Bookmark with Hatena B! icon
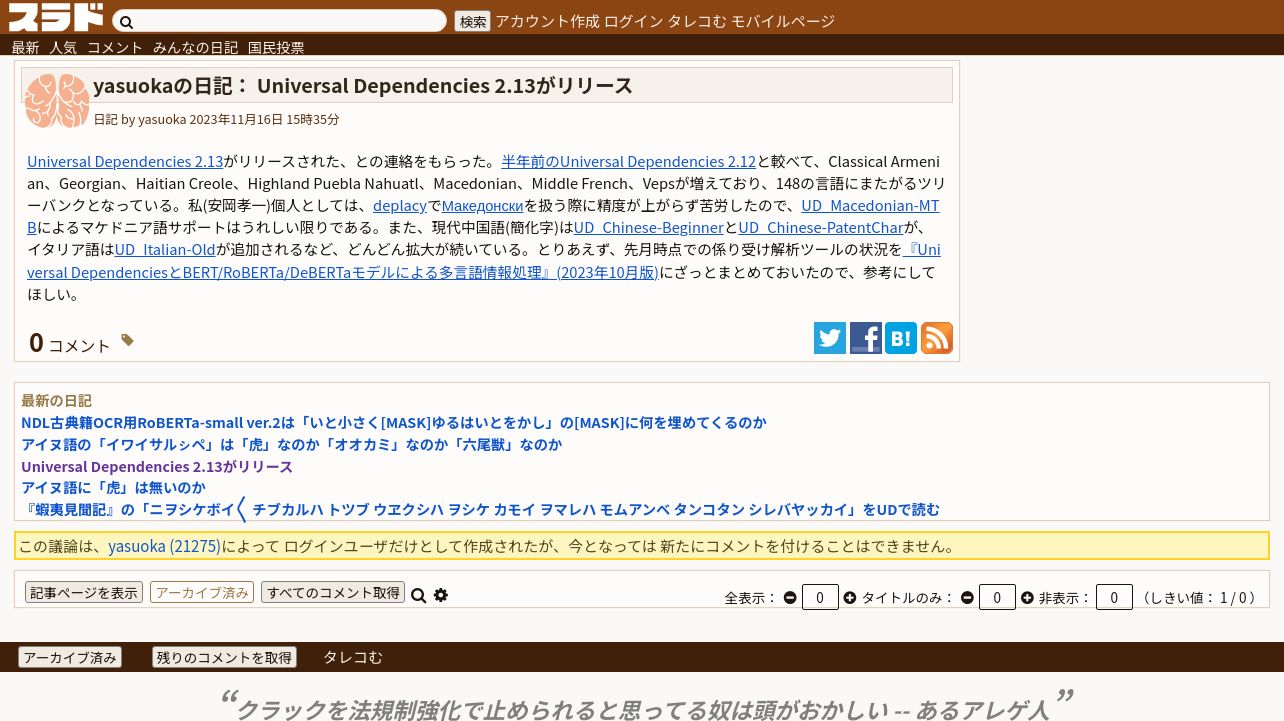Image resolution: width=1284 pixels, height=721 pixels. tap(901, 338)
